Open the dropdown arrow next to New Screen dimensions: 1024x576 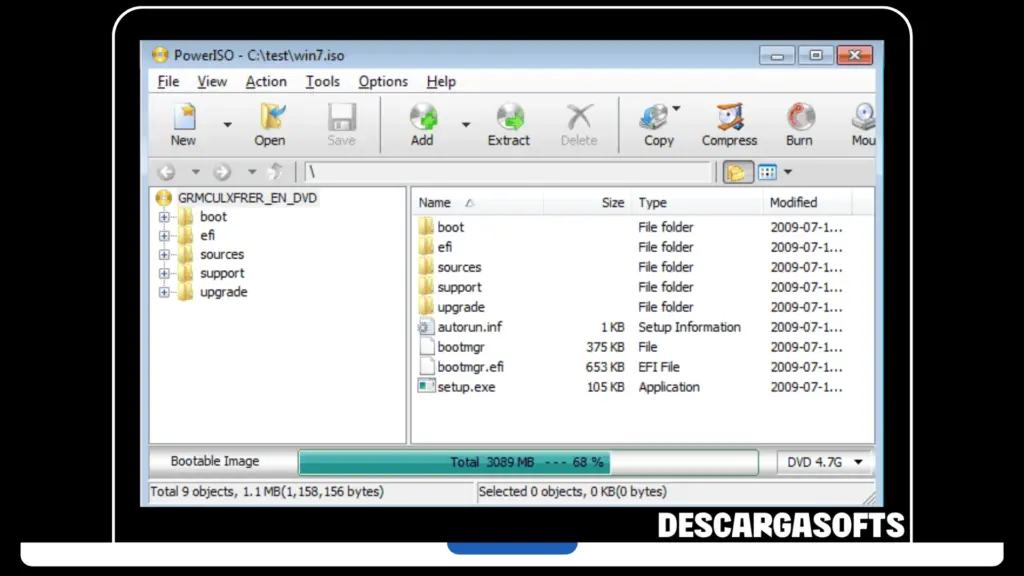[x=227, y=125]
